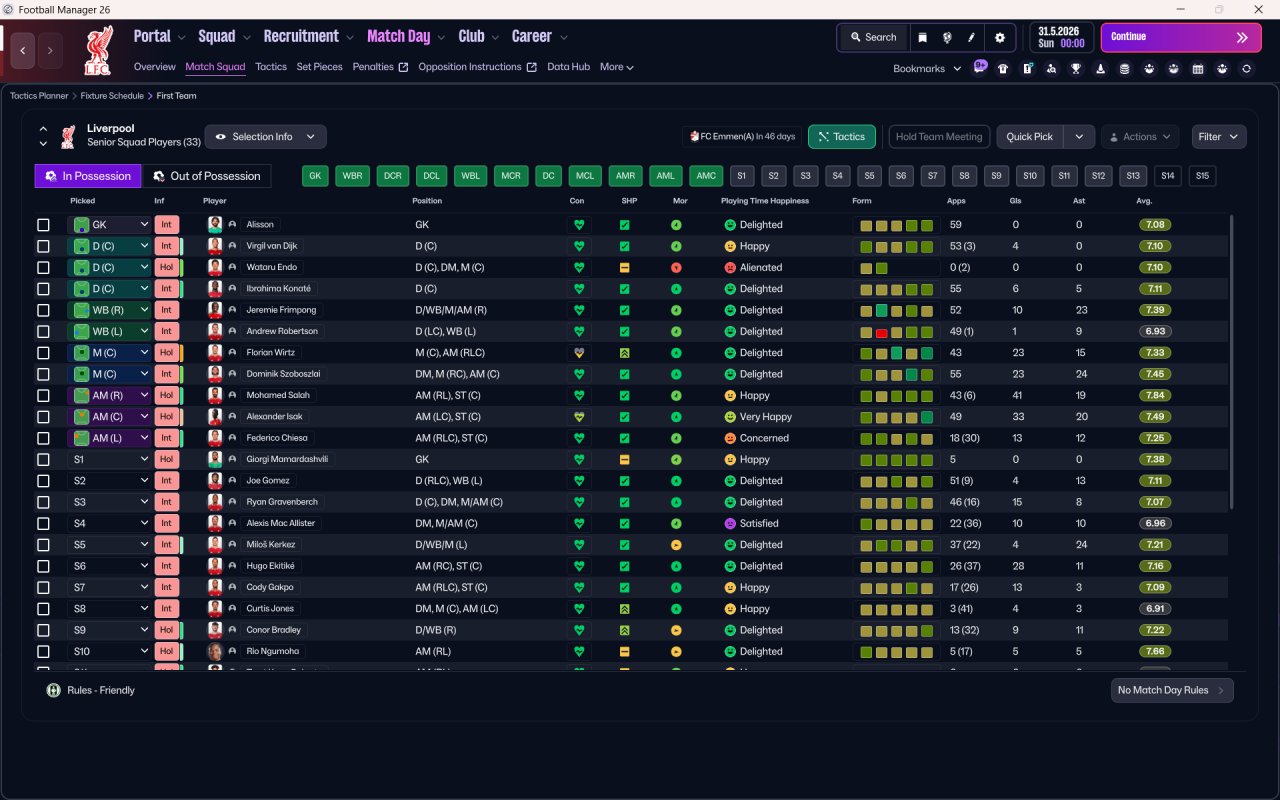Open No Match Day Rules button

tap(1172, 690)
